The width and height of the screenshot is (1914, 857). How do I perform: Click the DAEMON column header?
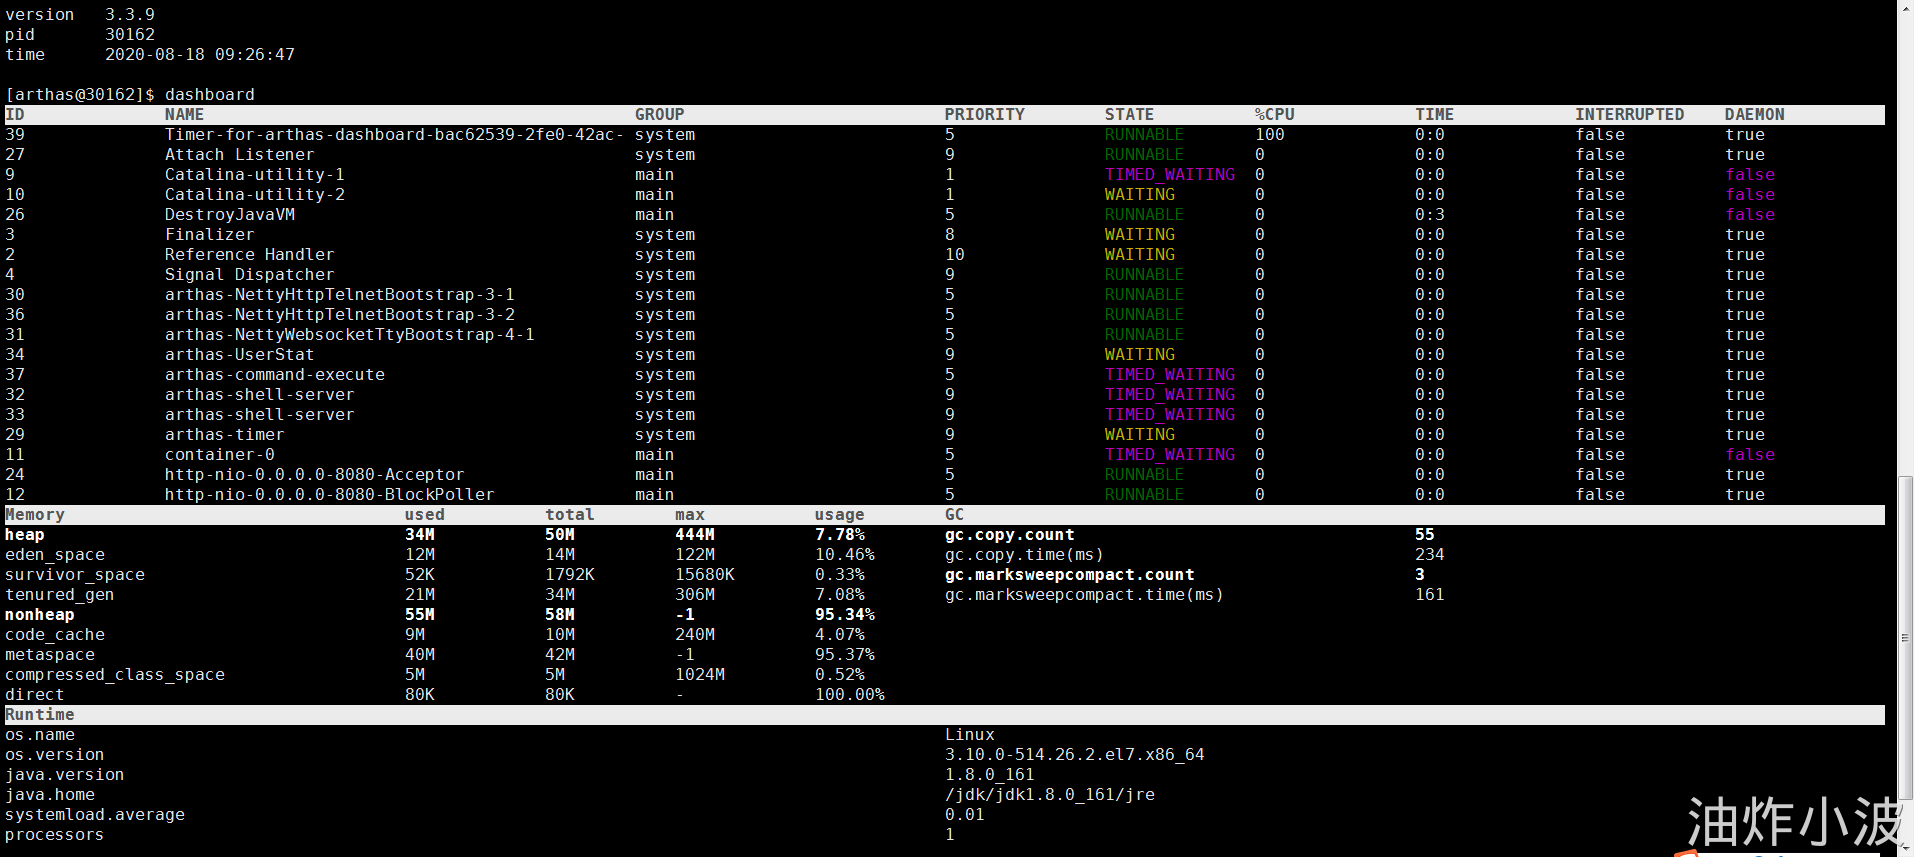[x=1755, y=115]
